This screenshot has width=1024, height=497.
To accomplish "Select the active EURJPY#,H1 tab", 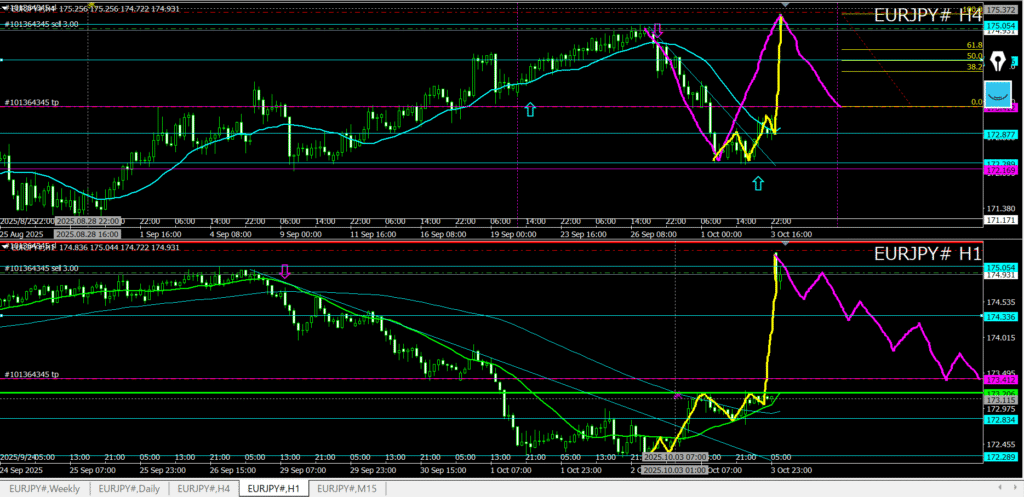I will tap(275, 488).
